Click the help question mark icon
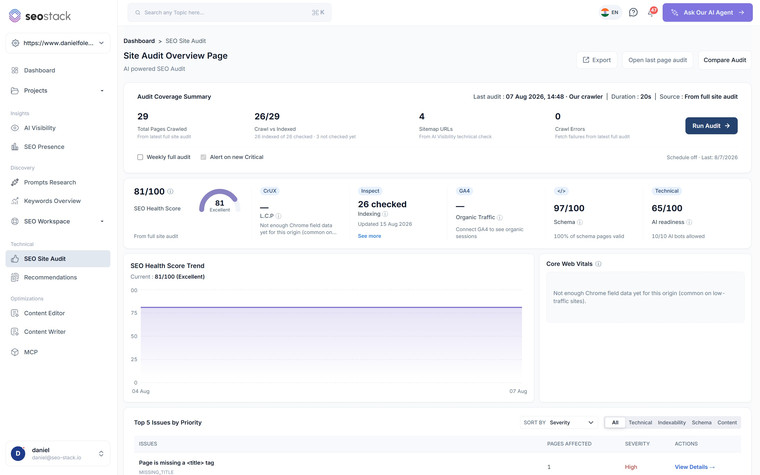 point(633,13)
